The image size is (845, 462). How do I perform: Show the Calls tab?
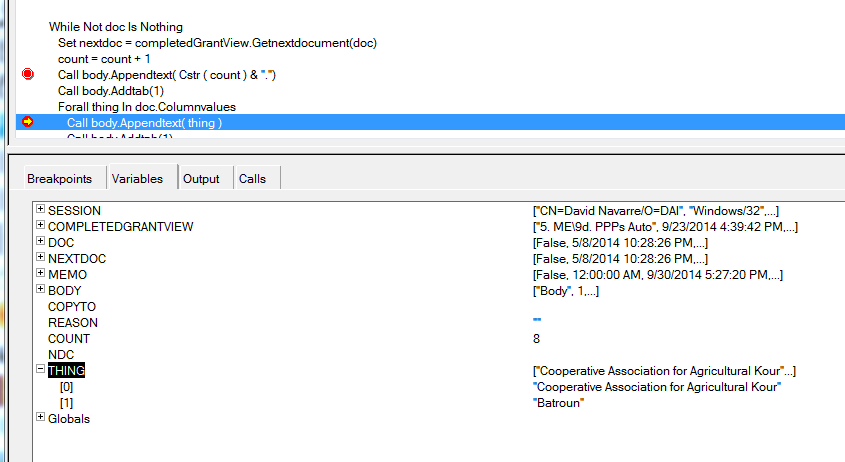(x=252, y=178)
